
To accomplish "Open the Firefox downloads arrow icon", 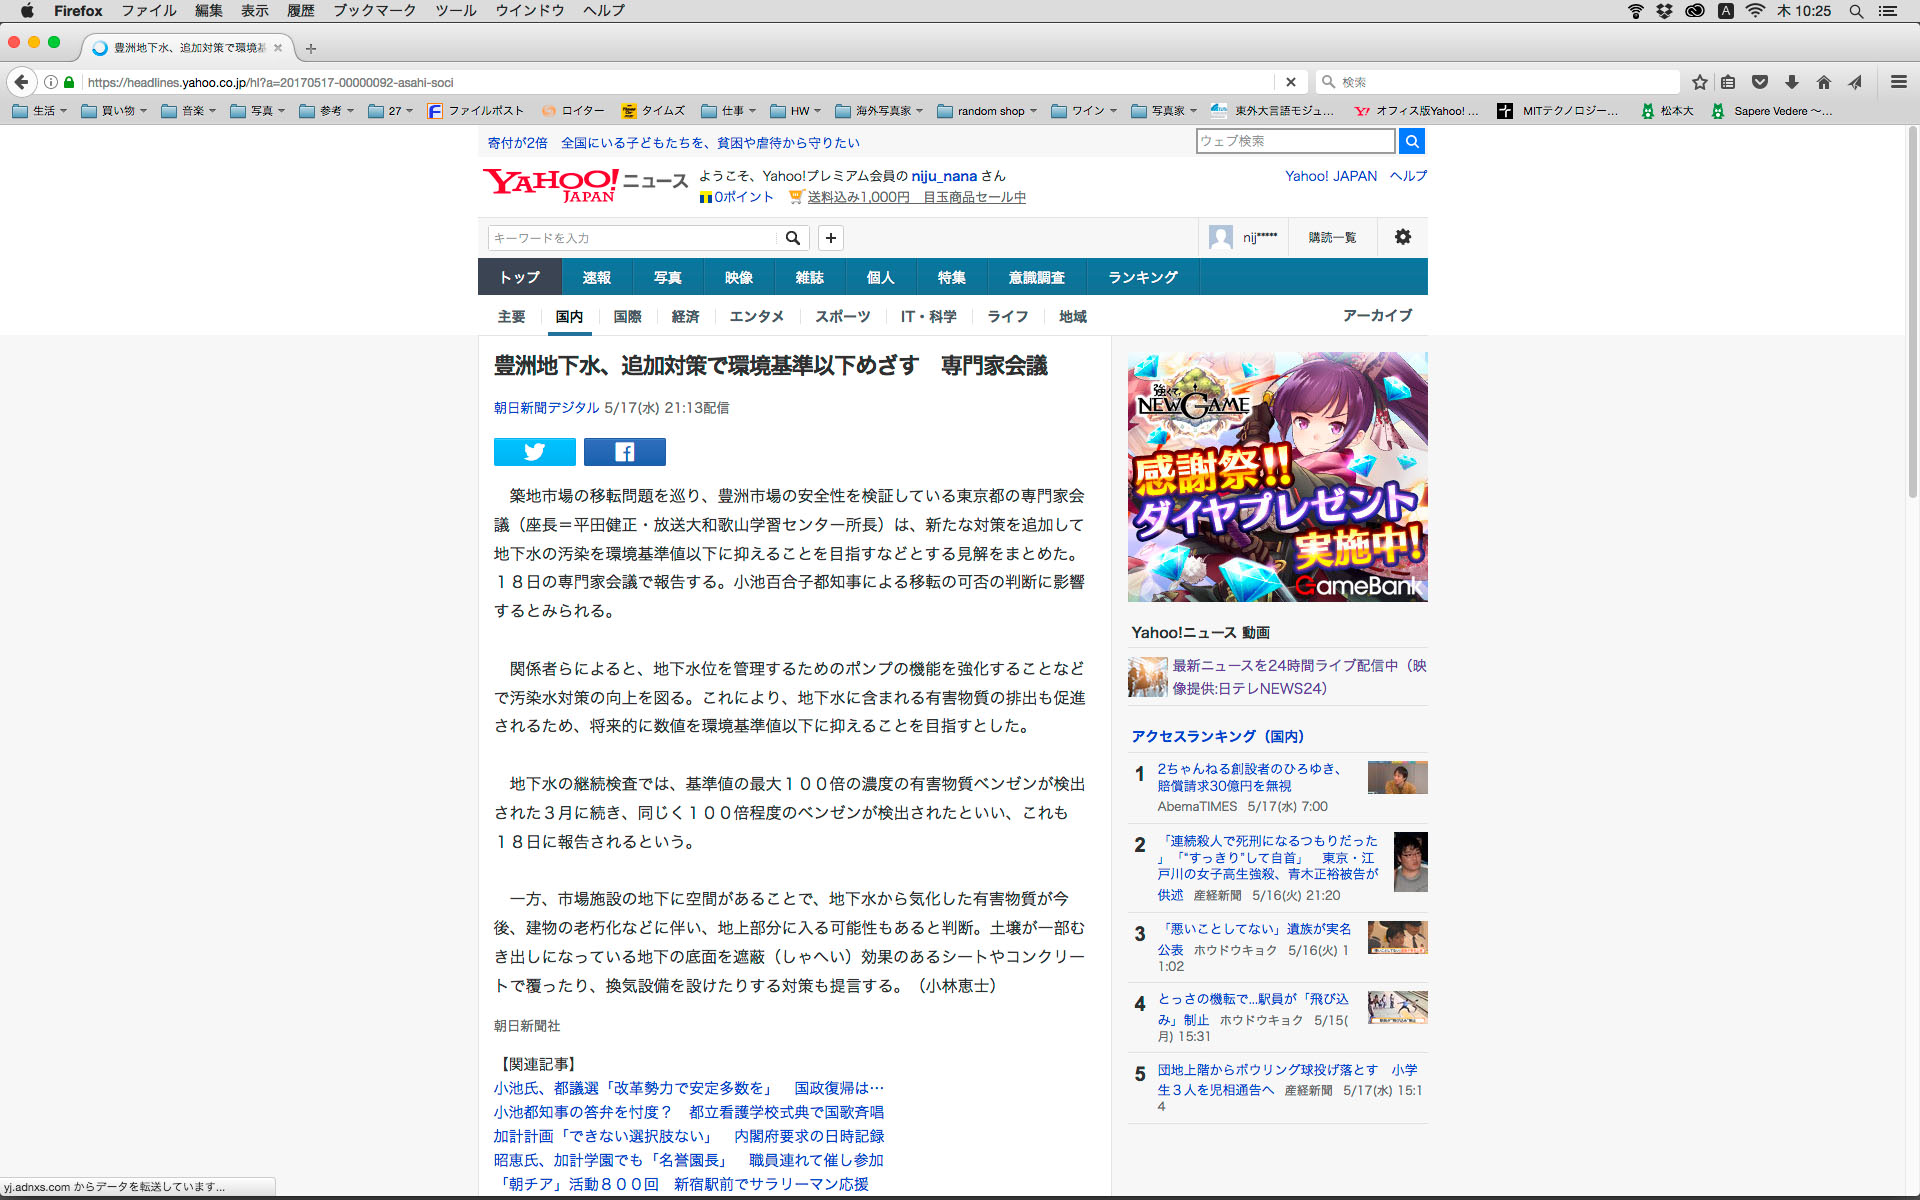I will click(1792, 82).
